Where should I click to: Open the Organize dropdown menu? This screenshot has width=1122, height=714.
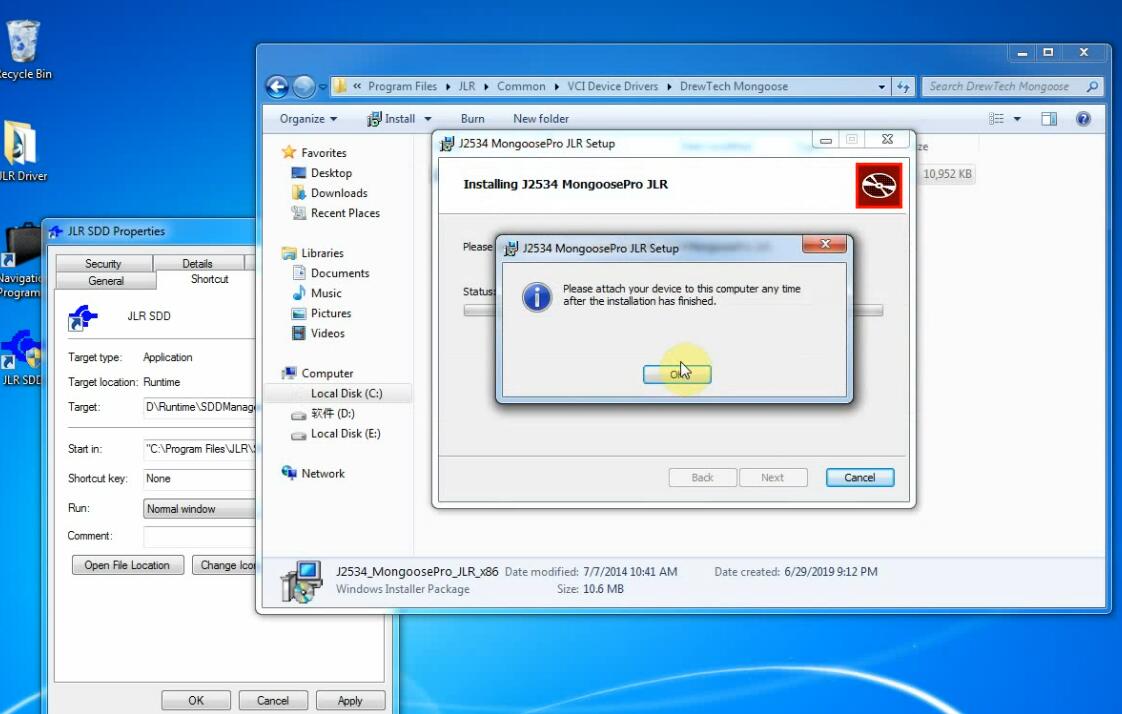tap(308, 119)
